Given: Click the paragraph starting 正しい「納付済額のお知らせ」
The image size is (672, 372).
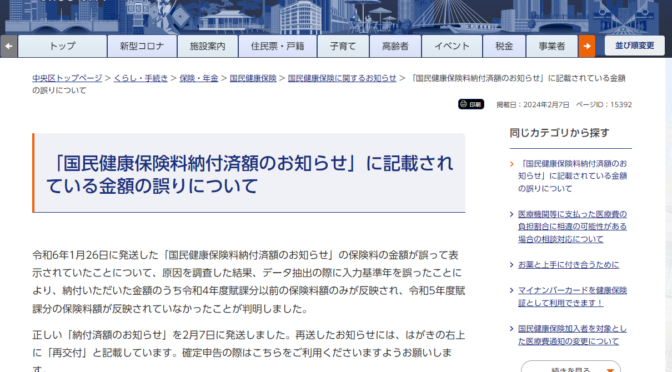Looking at the screenshot, I should [249, 350].
